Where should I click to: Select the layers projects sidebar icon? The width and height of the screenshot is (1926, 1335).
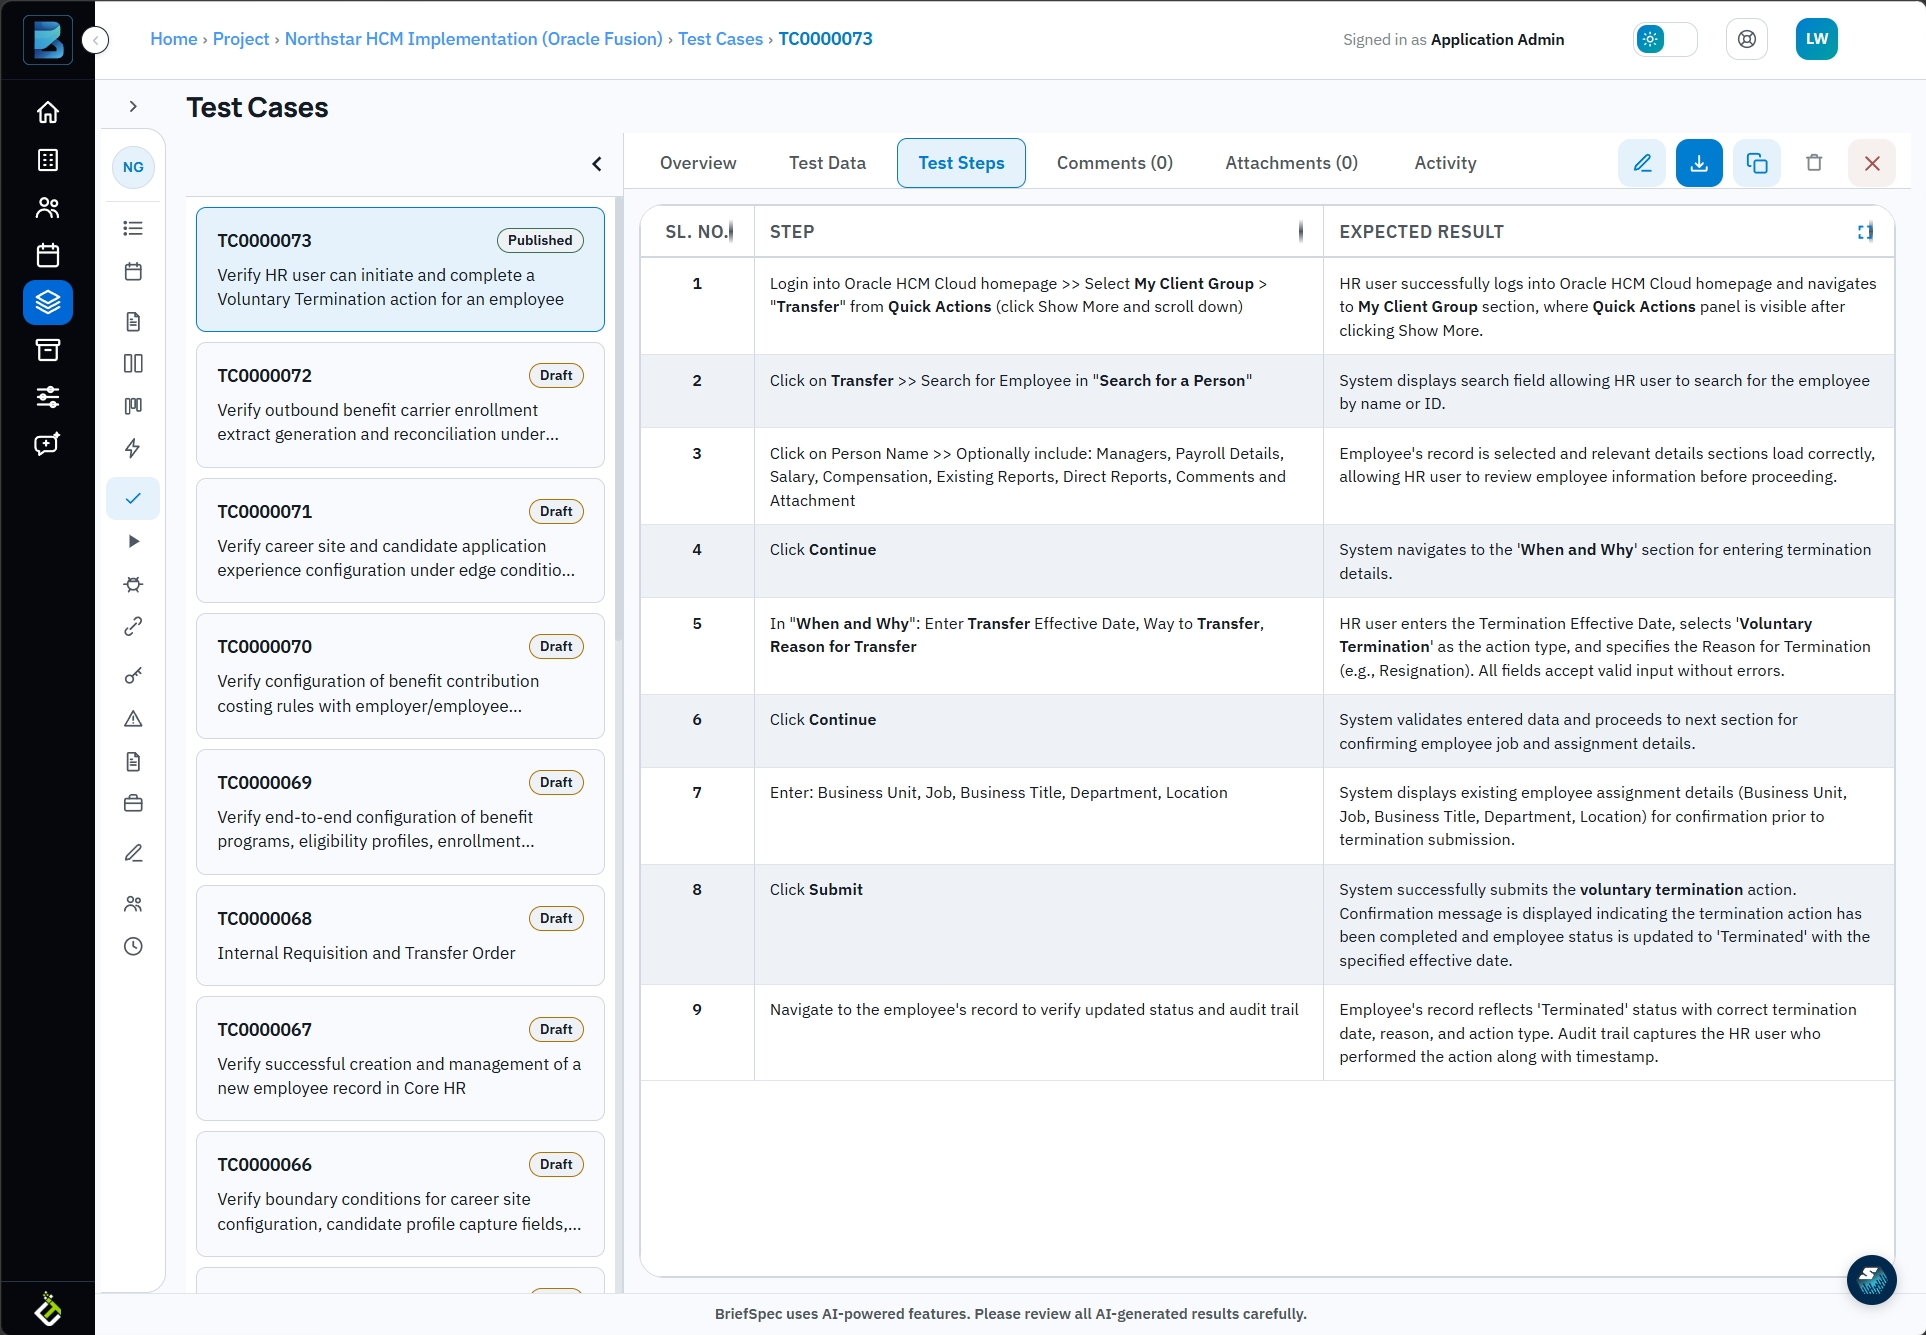pos(47,302)
